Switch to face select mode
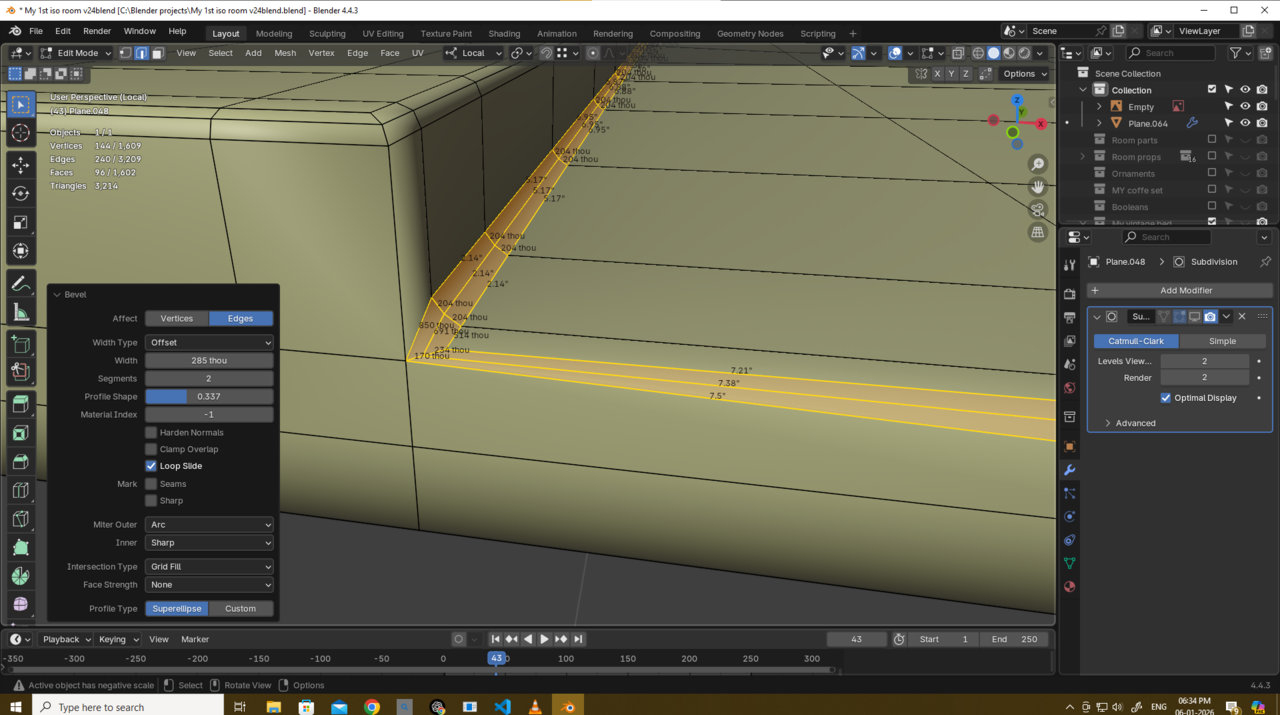 pyautogui.click(x=158, y=53)
